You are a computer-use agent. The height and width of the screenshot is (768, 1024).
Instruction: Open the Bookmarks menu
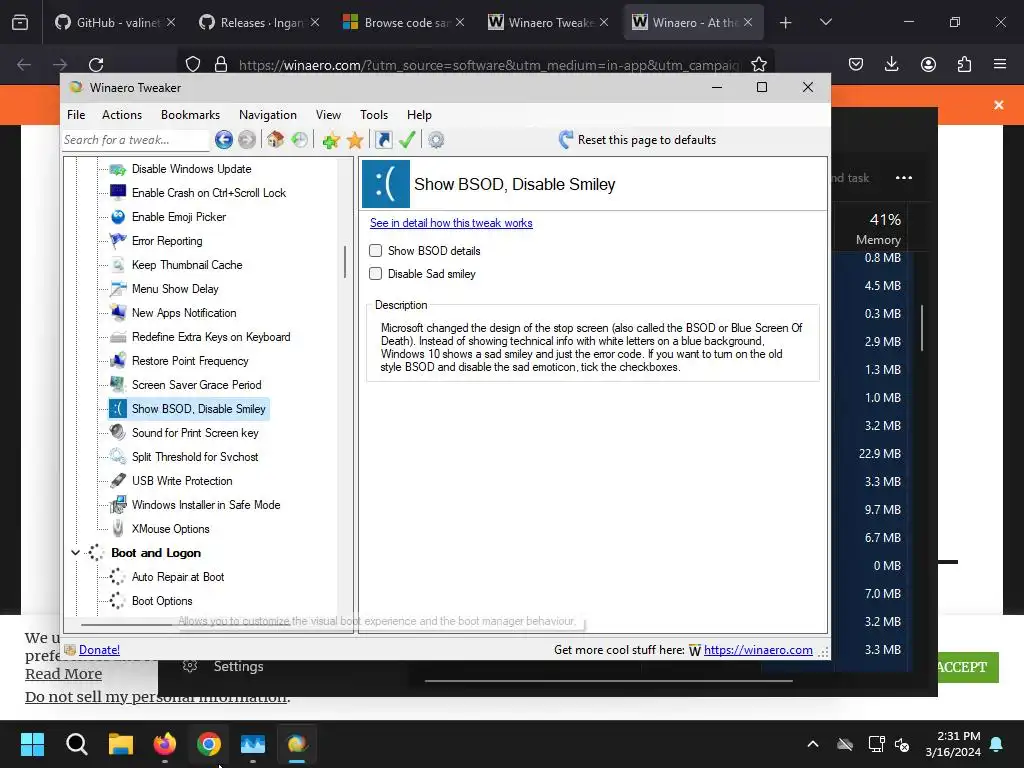coord(190,115)
